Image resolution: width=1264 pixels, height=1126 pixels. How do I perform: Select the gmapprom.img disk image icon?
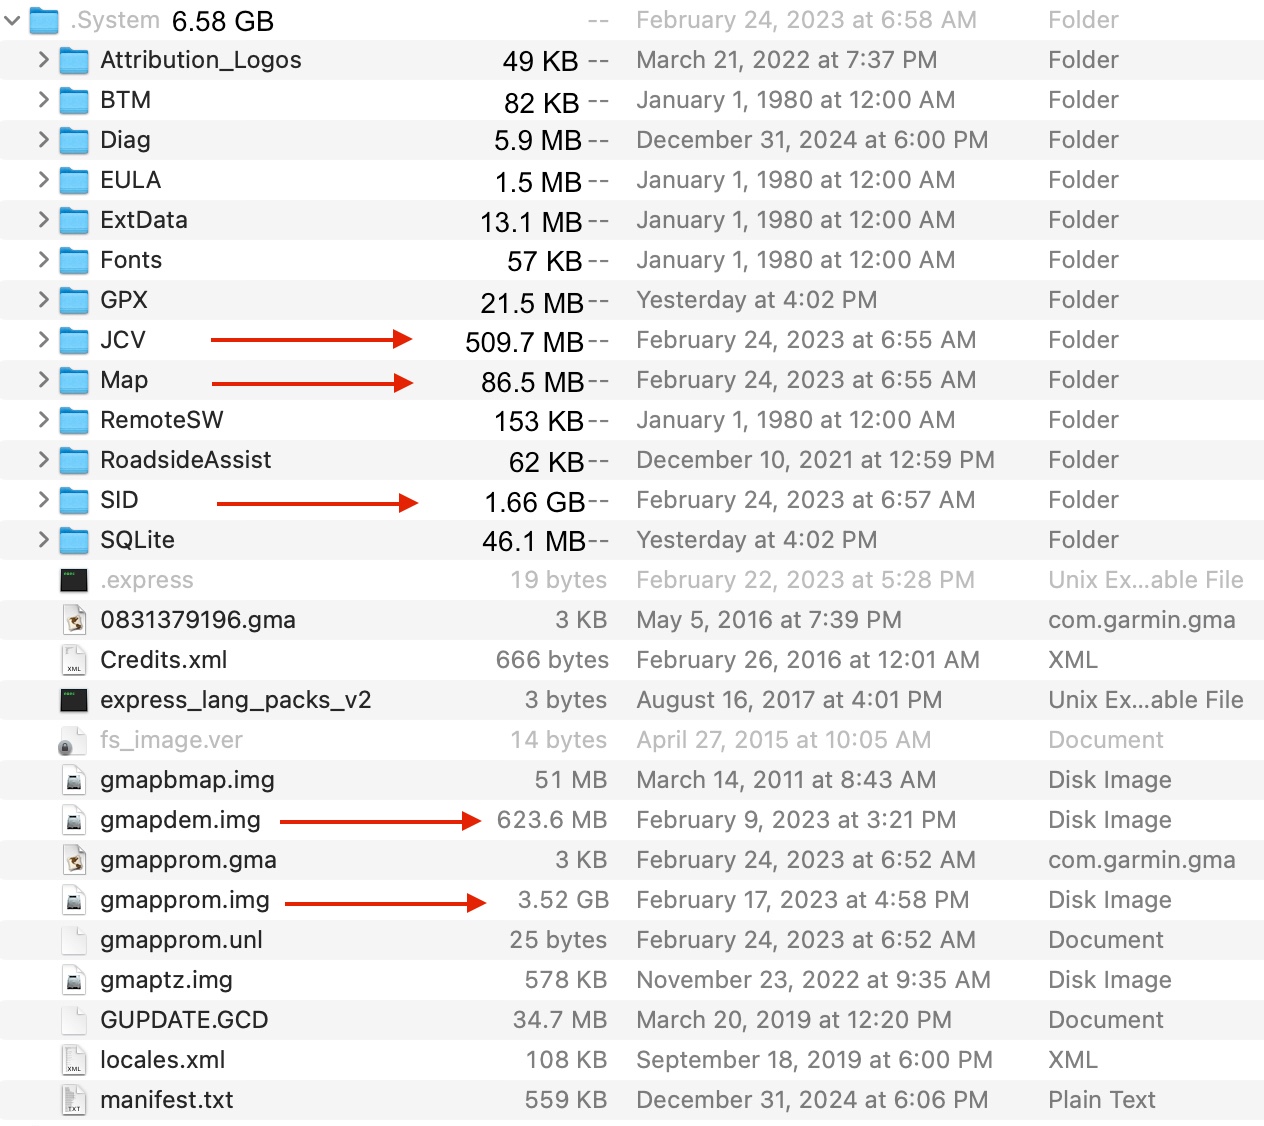tap(74, 900)
